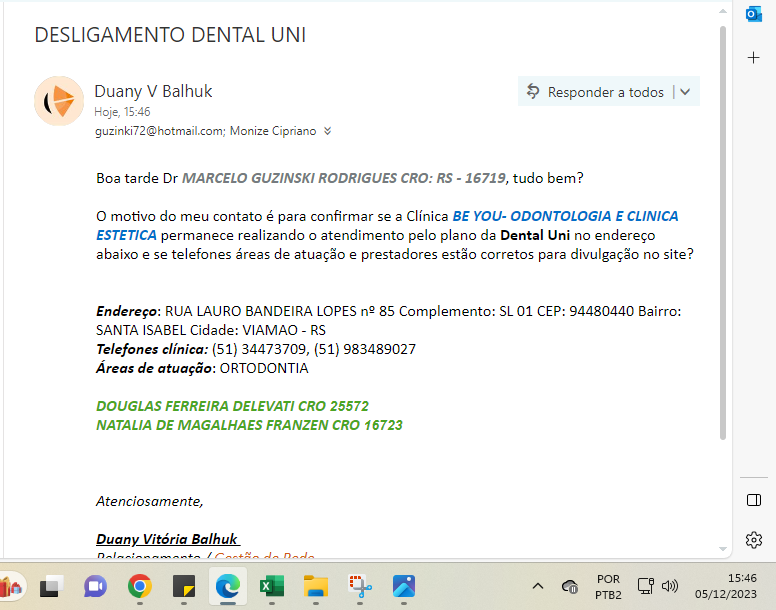Click the subject DESLIGAMENTO DENTAL UNI
Viewport: 776px width, 610px height.
170,35
